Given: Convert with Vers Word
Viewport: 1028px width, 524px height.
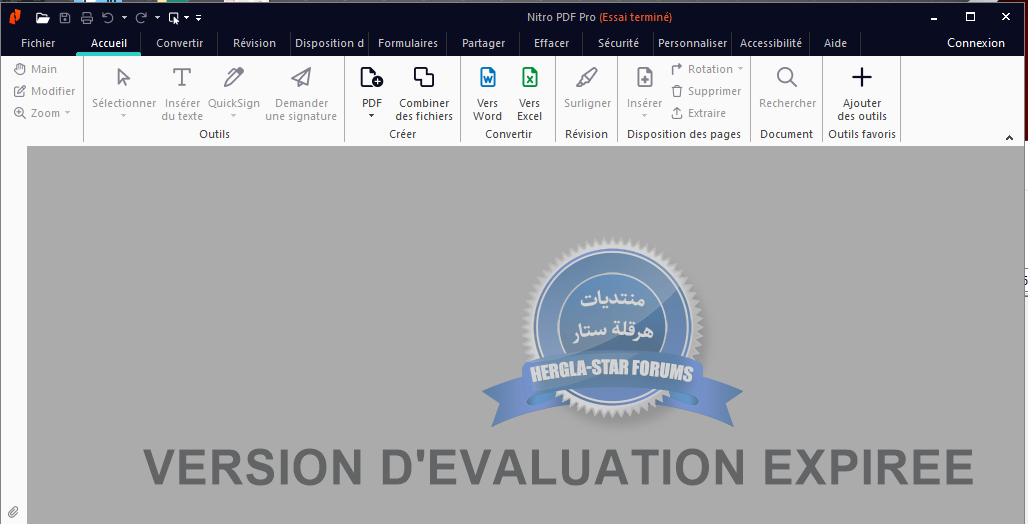Looking at the screenshot, I should (487, 93).
